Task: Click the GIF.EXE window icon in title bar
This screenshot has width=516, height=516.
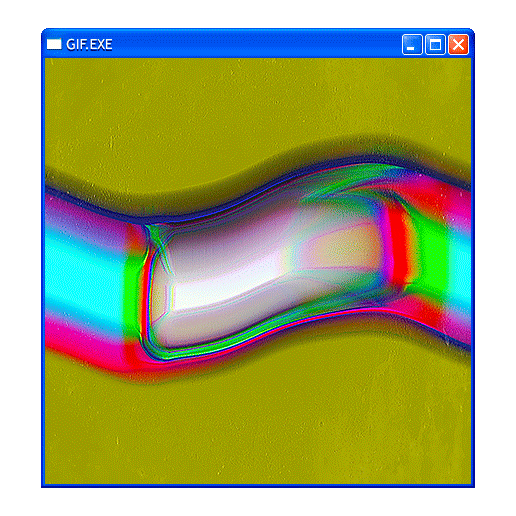Action: coord(54,44)
